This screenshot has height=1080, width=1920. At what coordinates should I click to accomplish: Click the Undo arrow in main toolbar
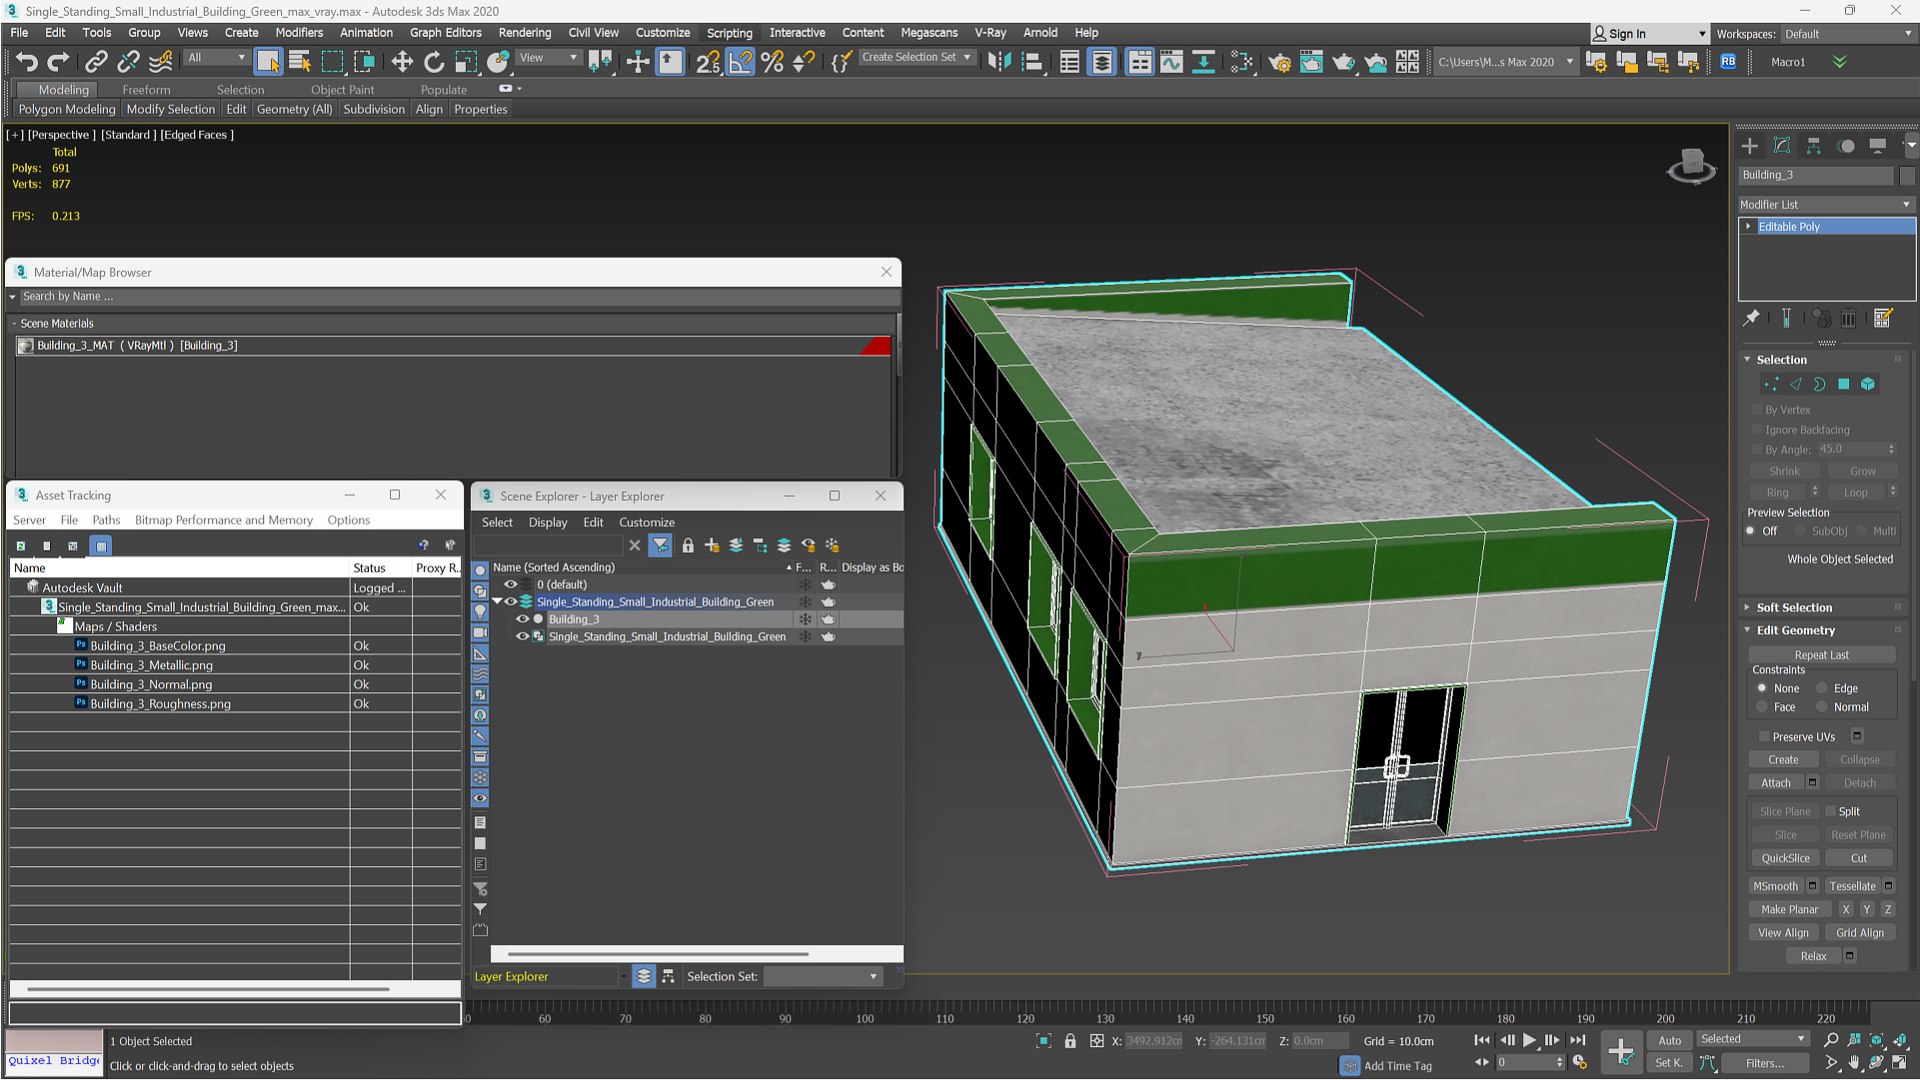point(27,62)
